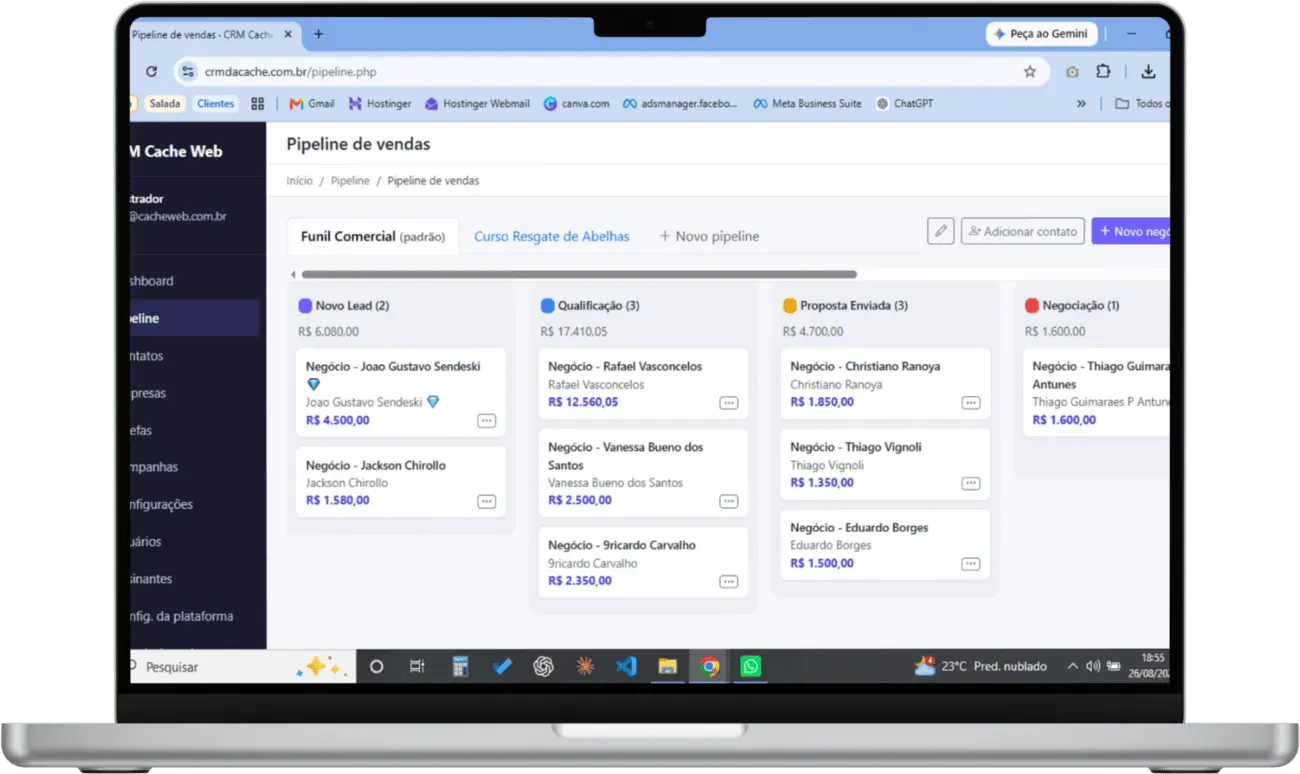This screenshot has height=774, width=1300.
Task: Open options menu on 9ricardo Carvalho card
Action: coord(729,581)
